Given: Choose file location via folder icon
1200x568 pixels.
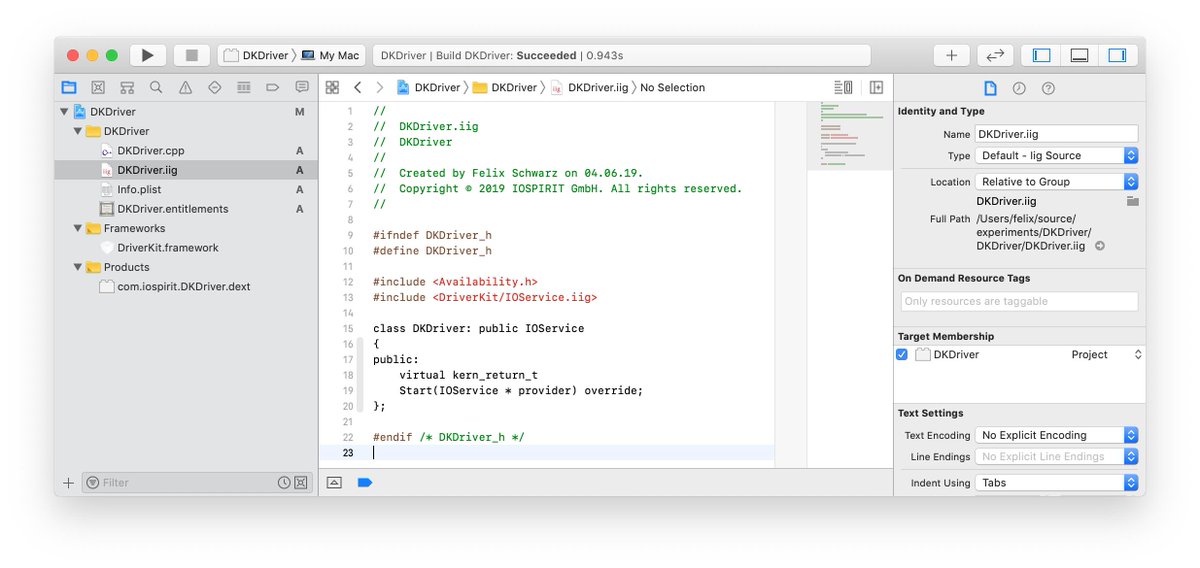Looking at the screenshot, I should pyautogui.click(x=1132, y=201).
